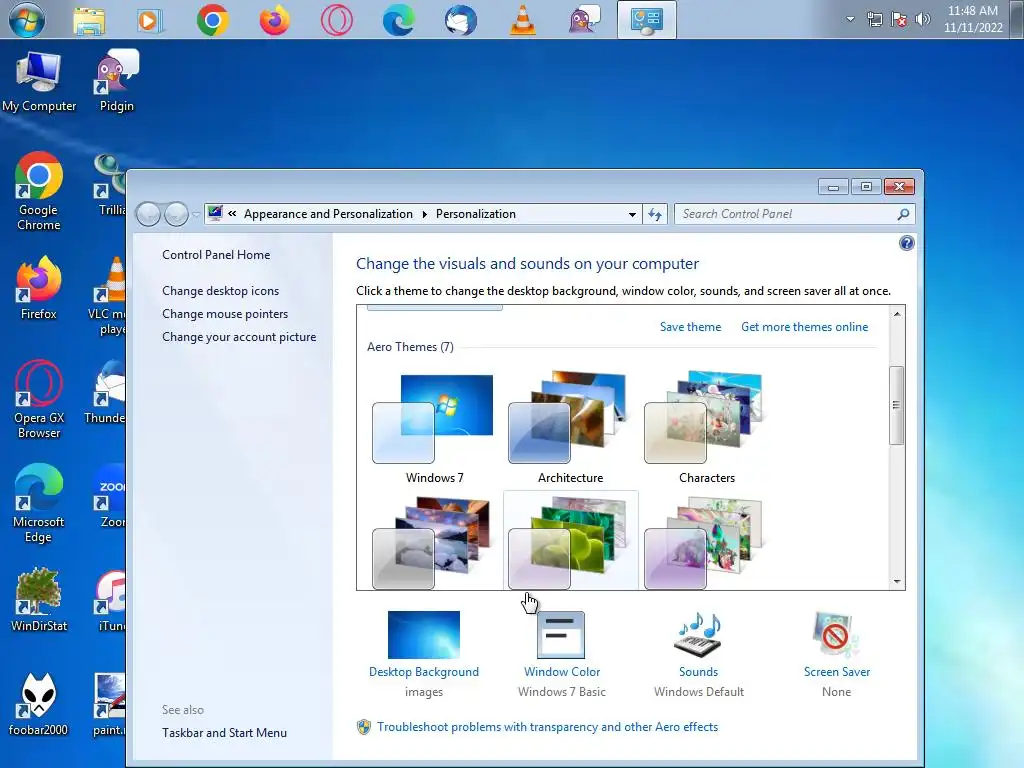Click Save theme link

[x=690, y=327]
